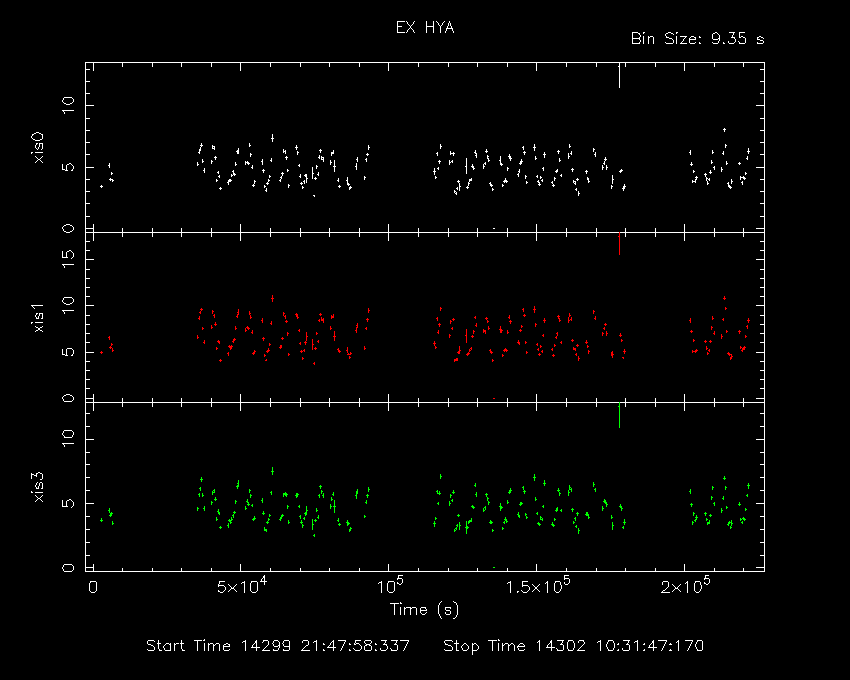Screen dimensions: 850x680
Task: Click the 1.5×10^5 x-axis tick label
Action: point(537,586)
